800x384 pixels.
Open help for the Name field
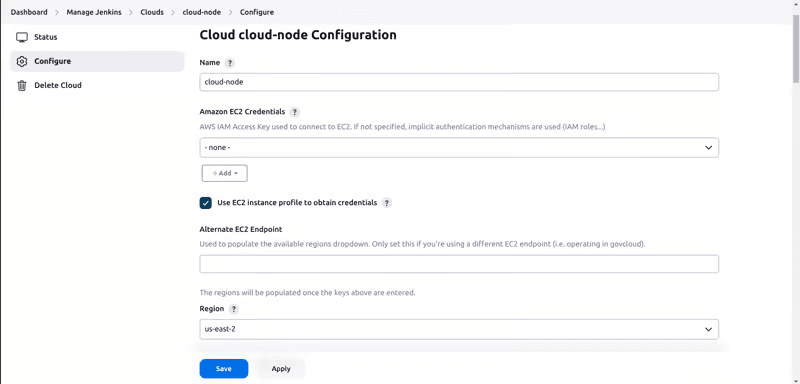[230, 63]
